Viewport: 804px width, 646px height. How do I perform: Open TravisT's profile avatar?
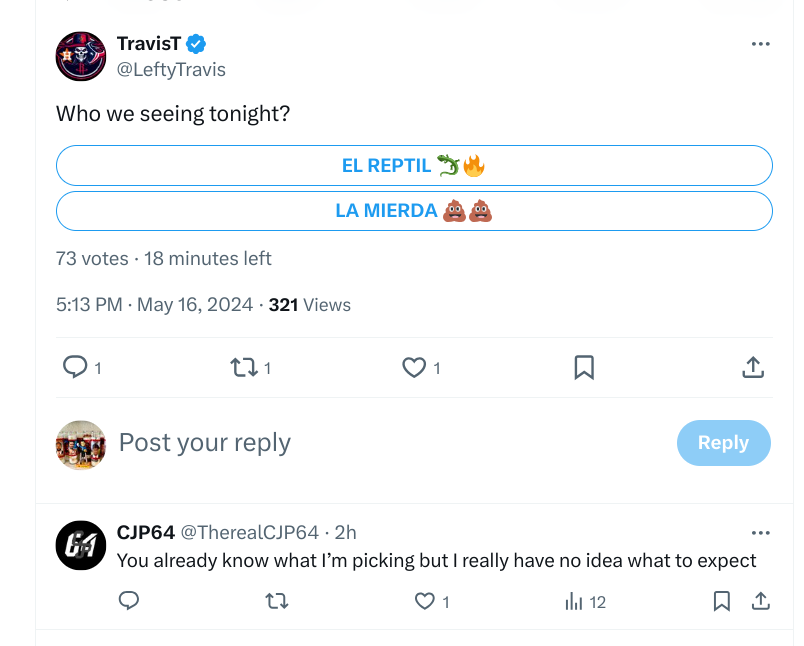click(81, 56)
